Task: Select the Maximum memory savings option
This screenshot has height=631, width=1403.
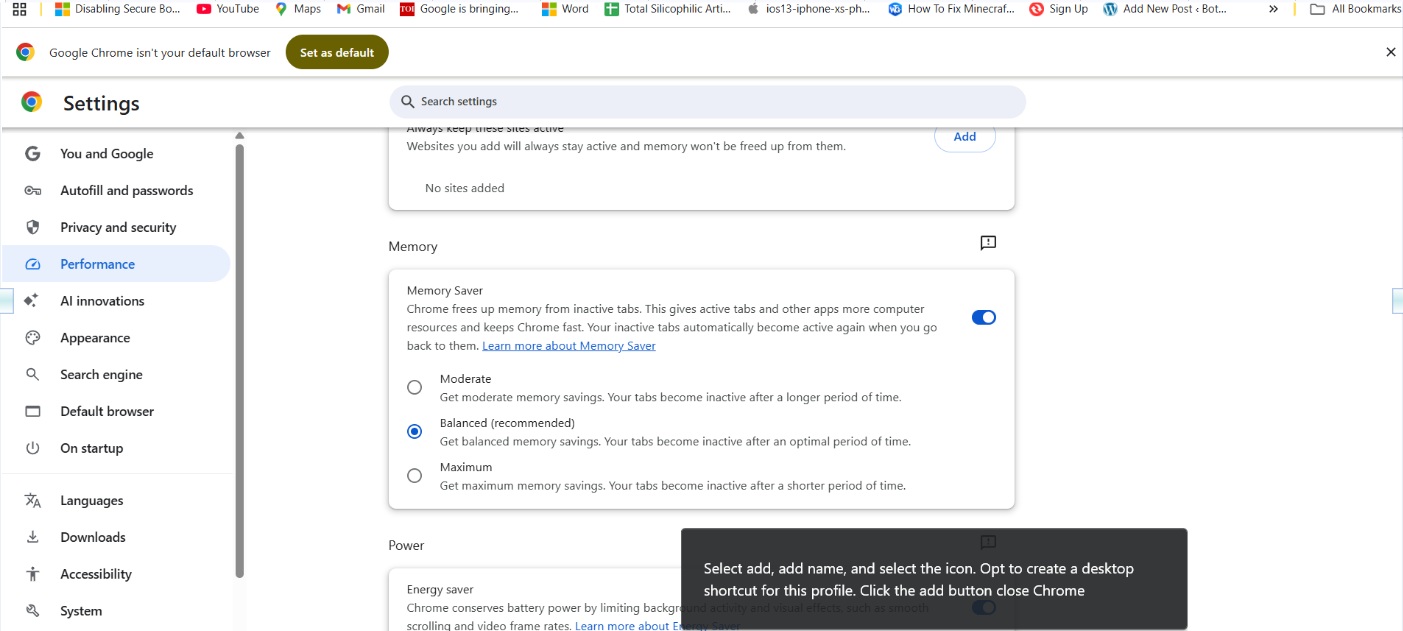Action: [x=414, y=476]
